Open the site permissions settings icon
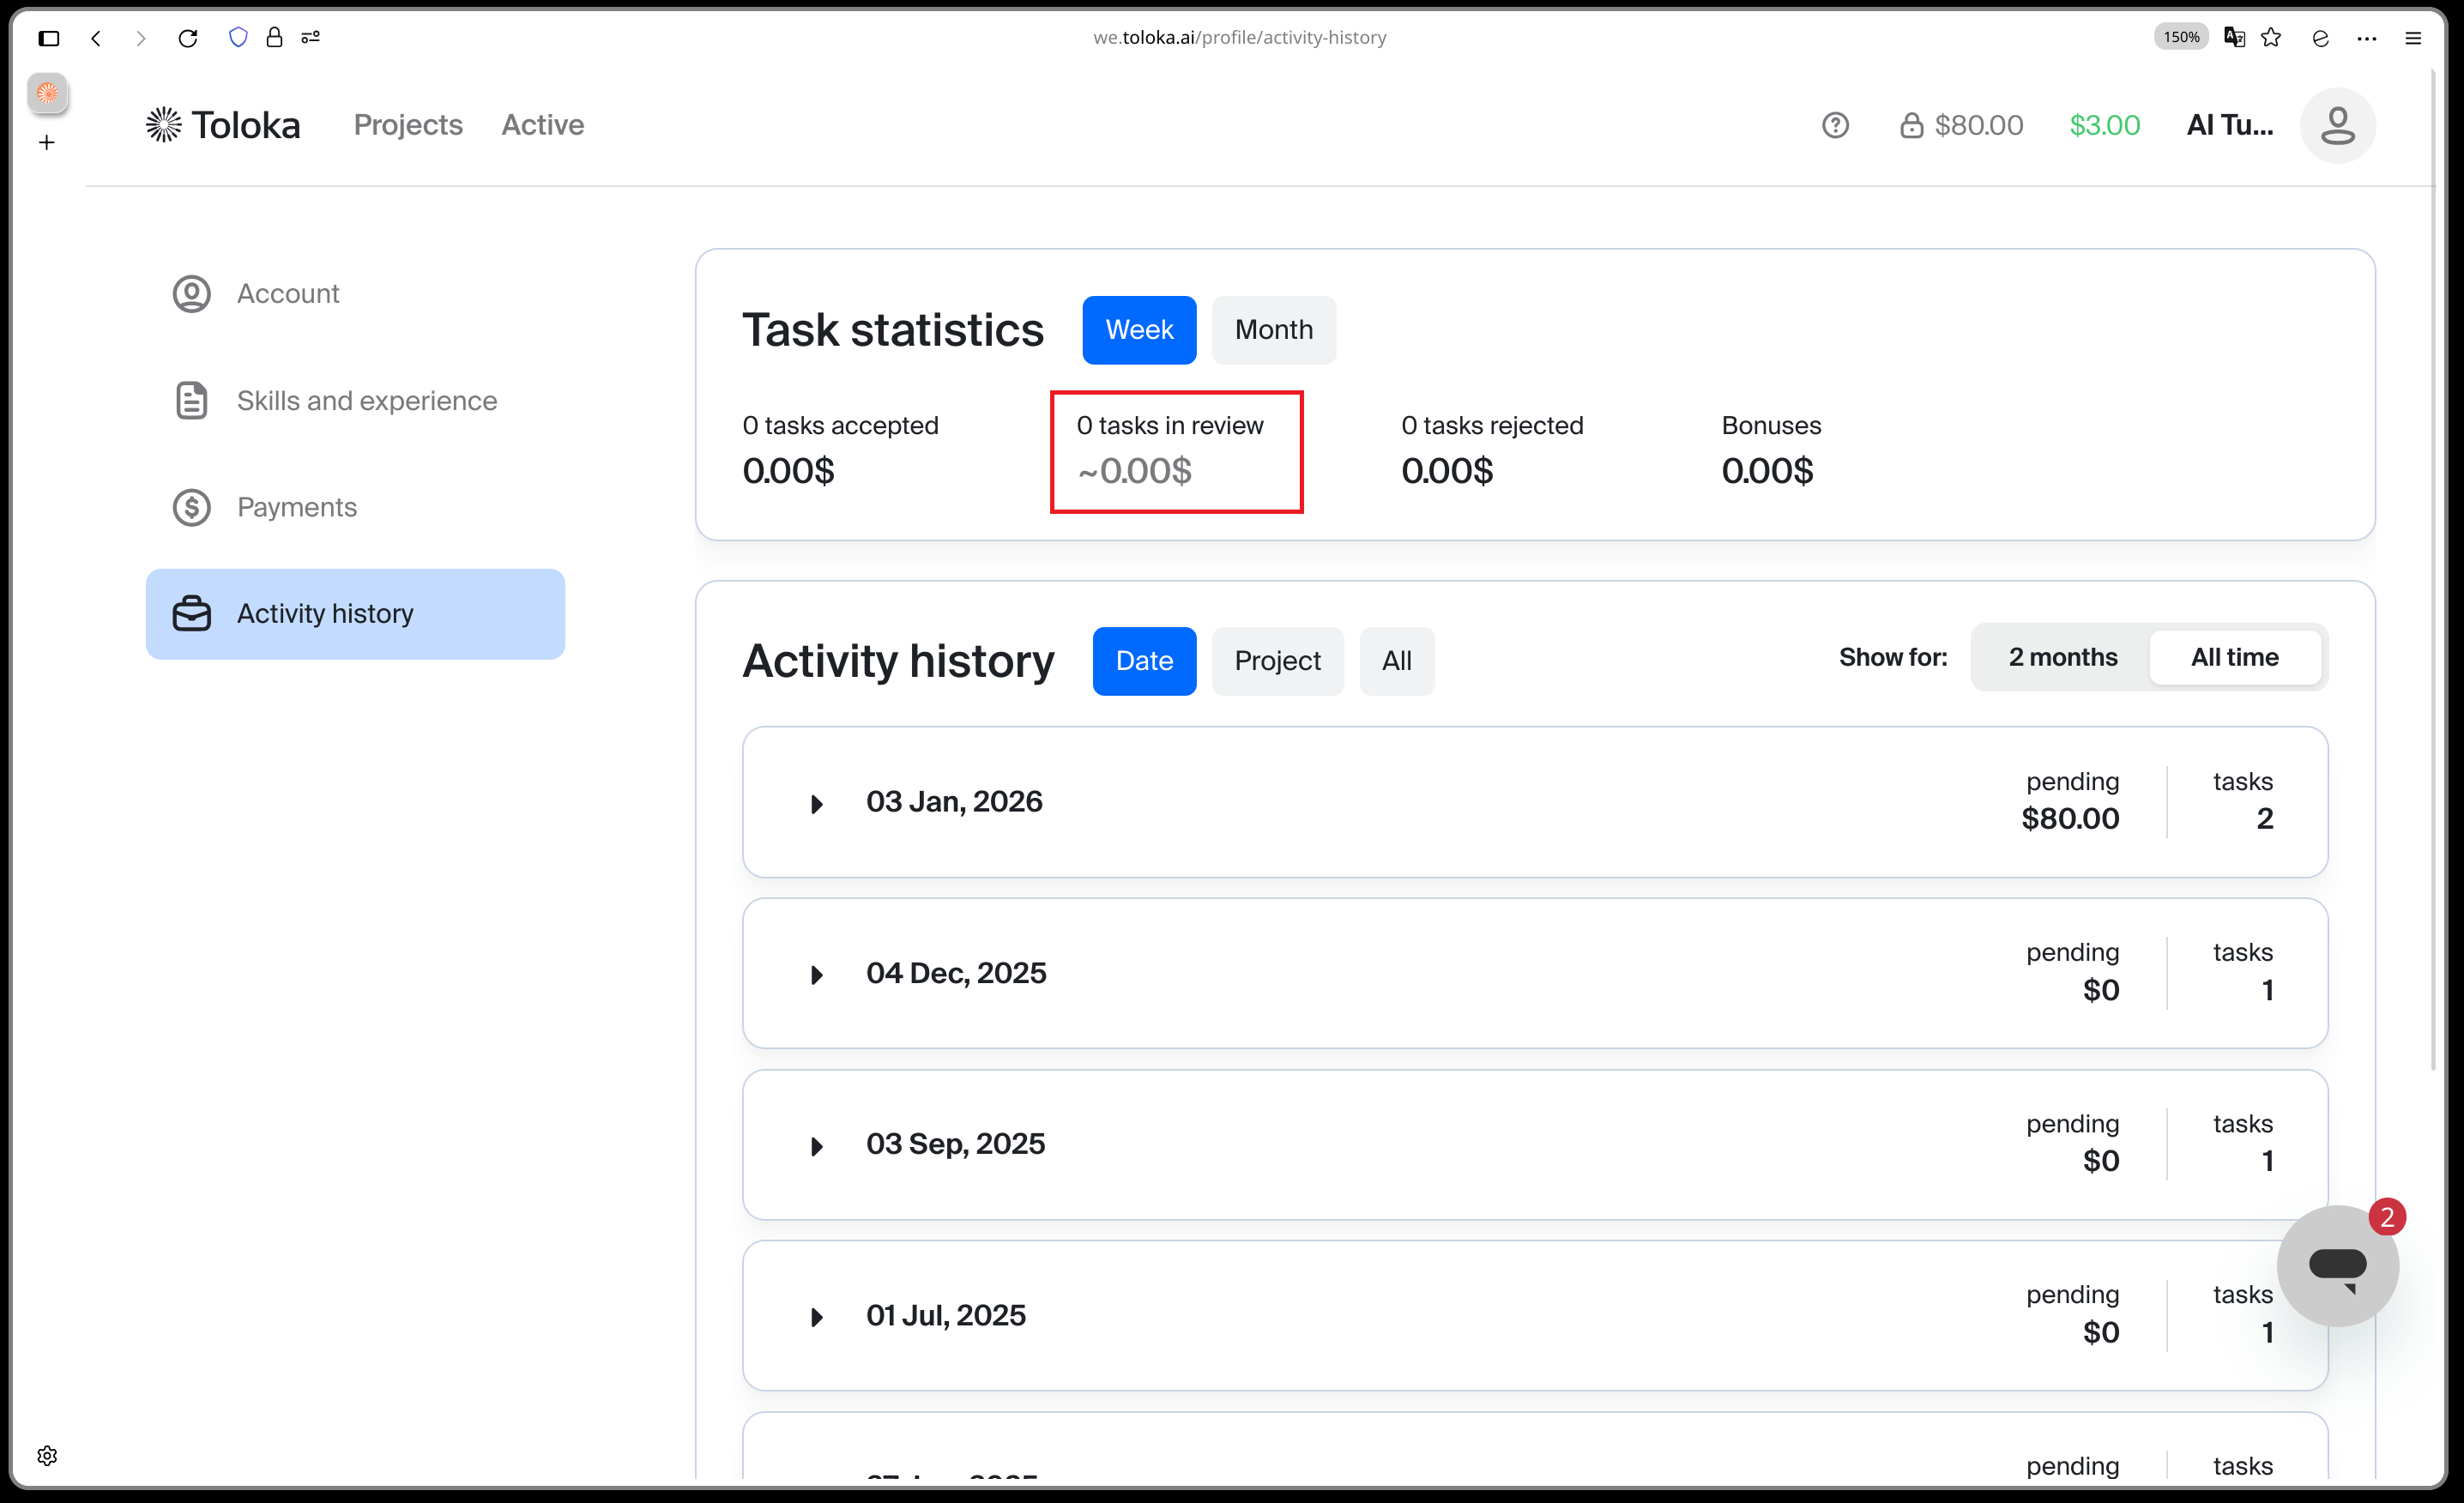The height and width of the screenshot is (1503, 2464). (x=311, y=37)
